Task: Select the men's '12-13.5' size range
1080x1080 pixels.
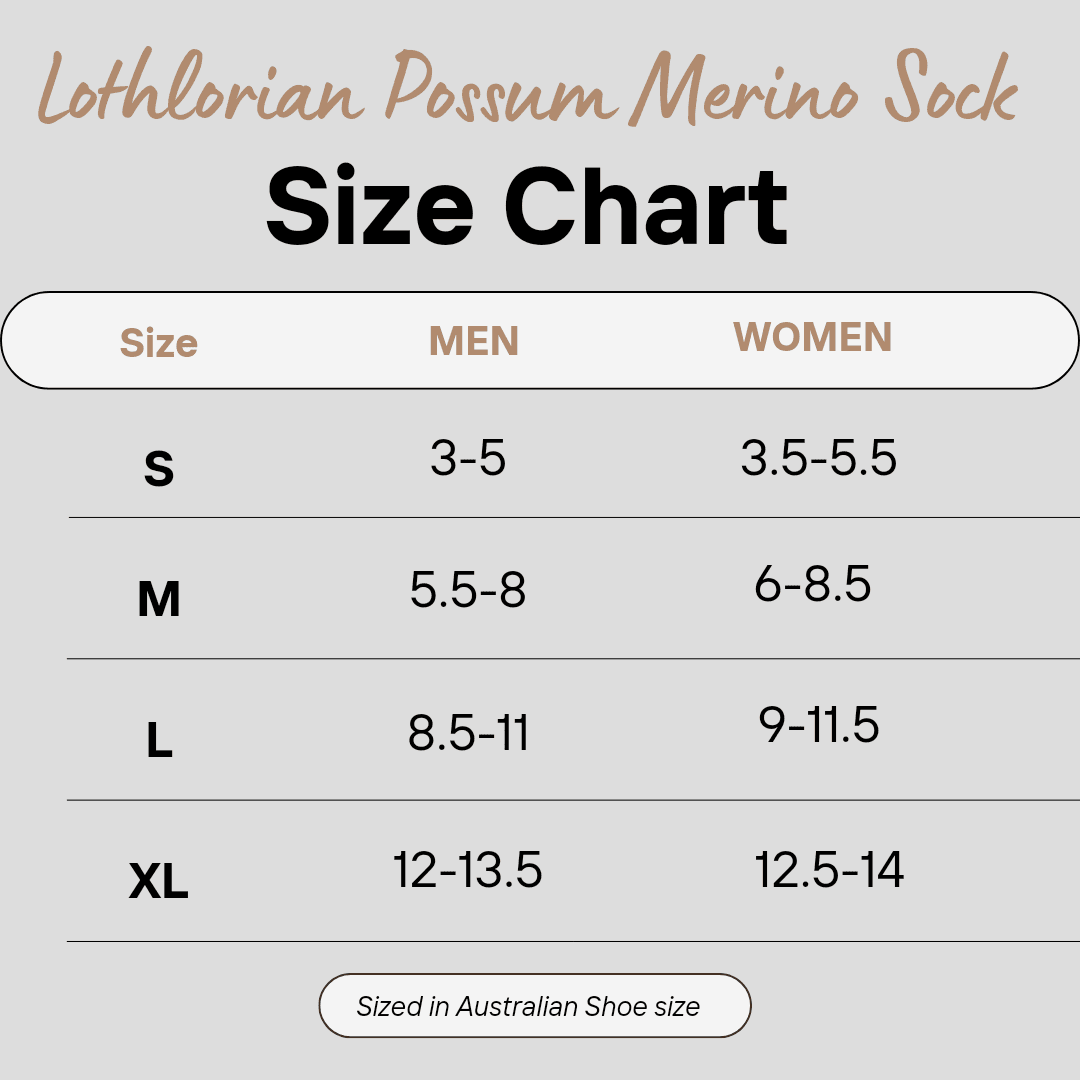Action: click(468, 870)
